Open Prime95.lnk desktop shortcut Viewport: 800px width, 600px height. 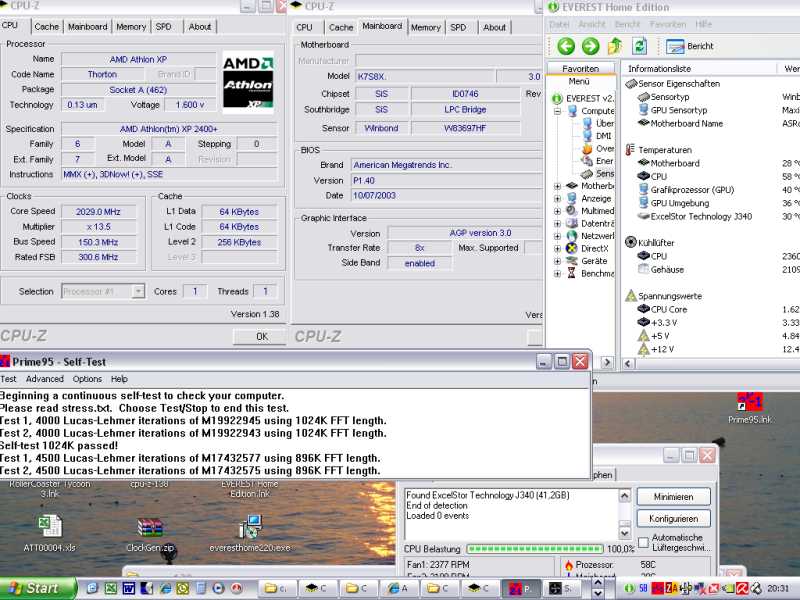point(749,407)
